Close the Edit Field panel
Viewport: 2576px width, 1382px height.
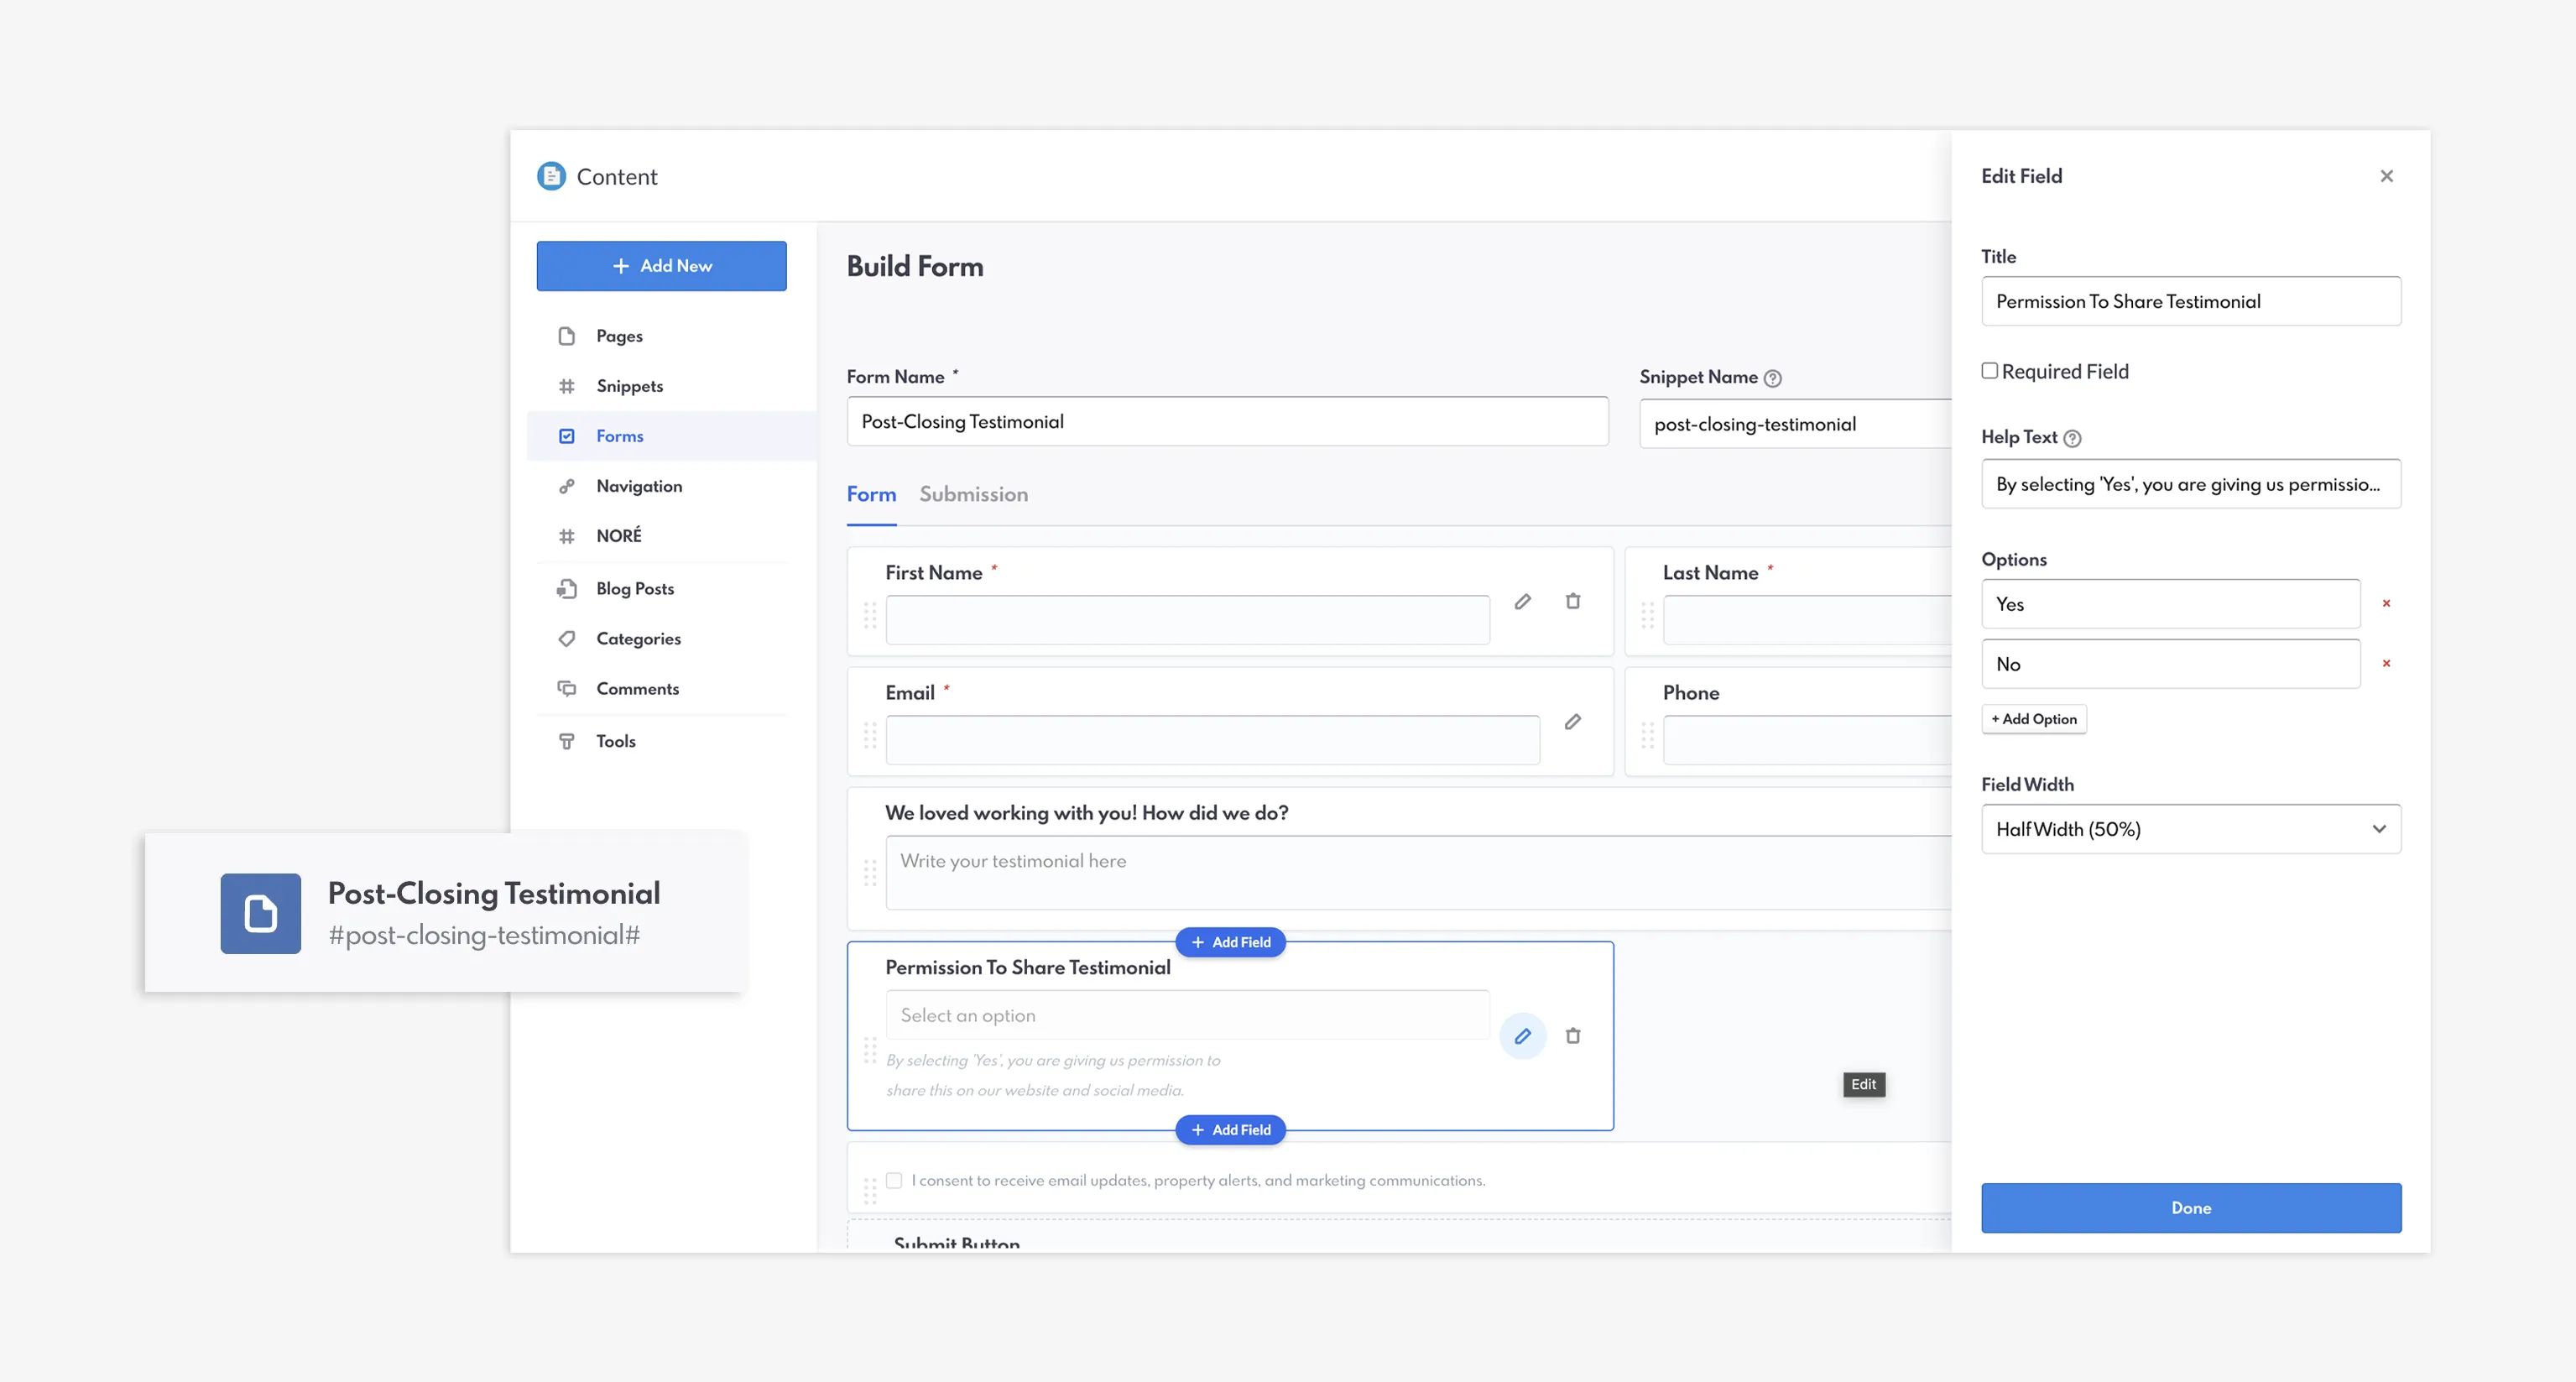[x=2387, y=176]
